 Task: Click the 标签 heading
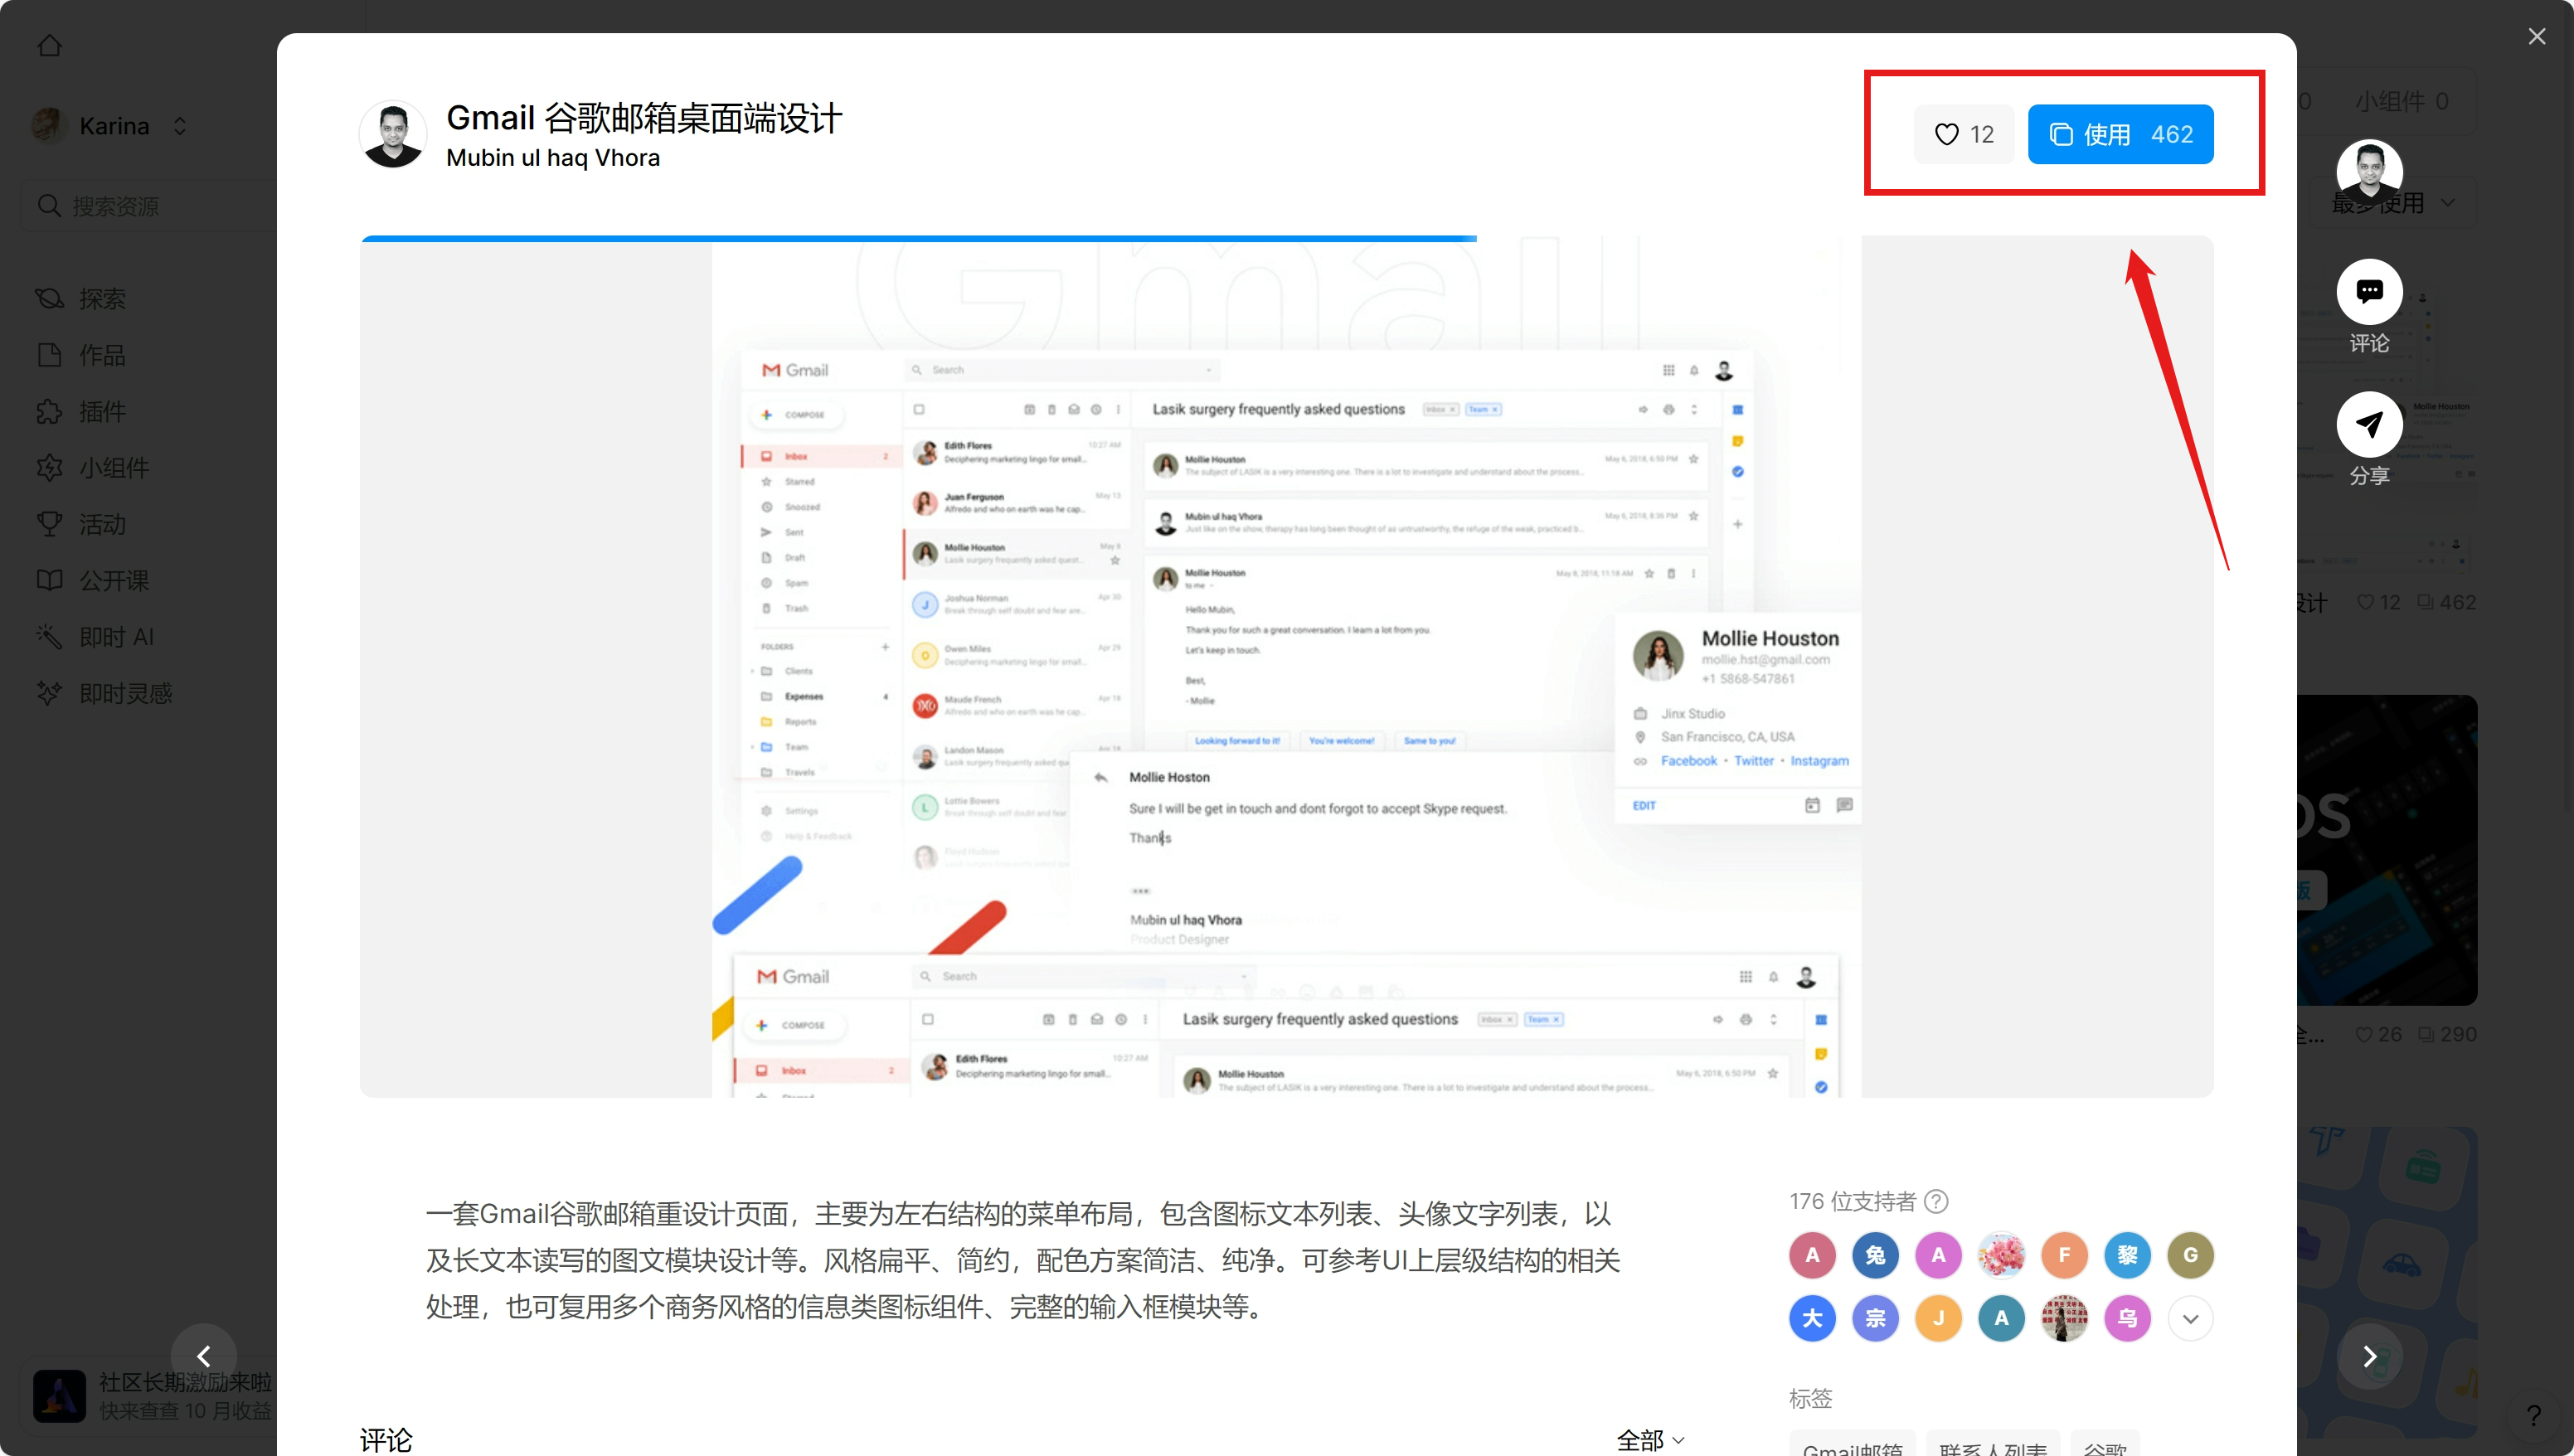pos(1810,1398)
